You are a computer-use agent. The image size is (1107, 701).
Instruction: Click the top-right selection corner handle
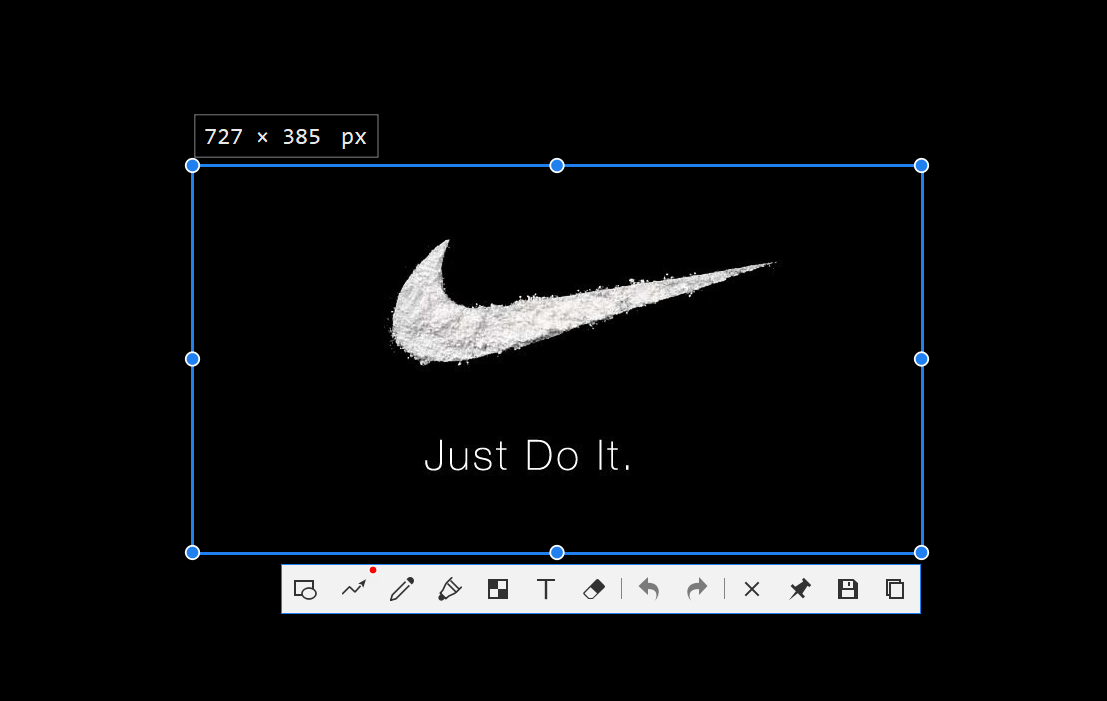click(x=921, y=166)
